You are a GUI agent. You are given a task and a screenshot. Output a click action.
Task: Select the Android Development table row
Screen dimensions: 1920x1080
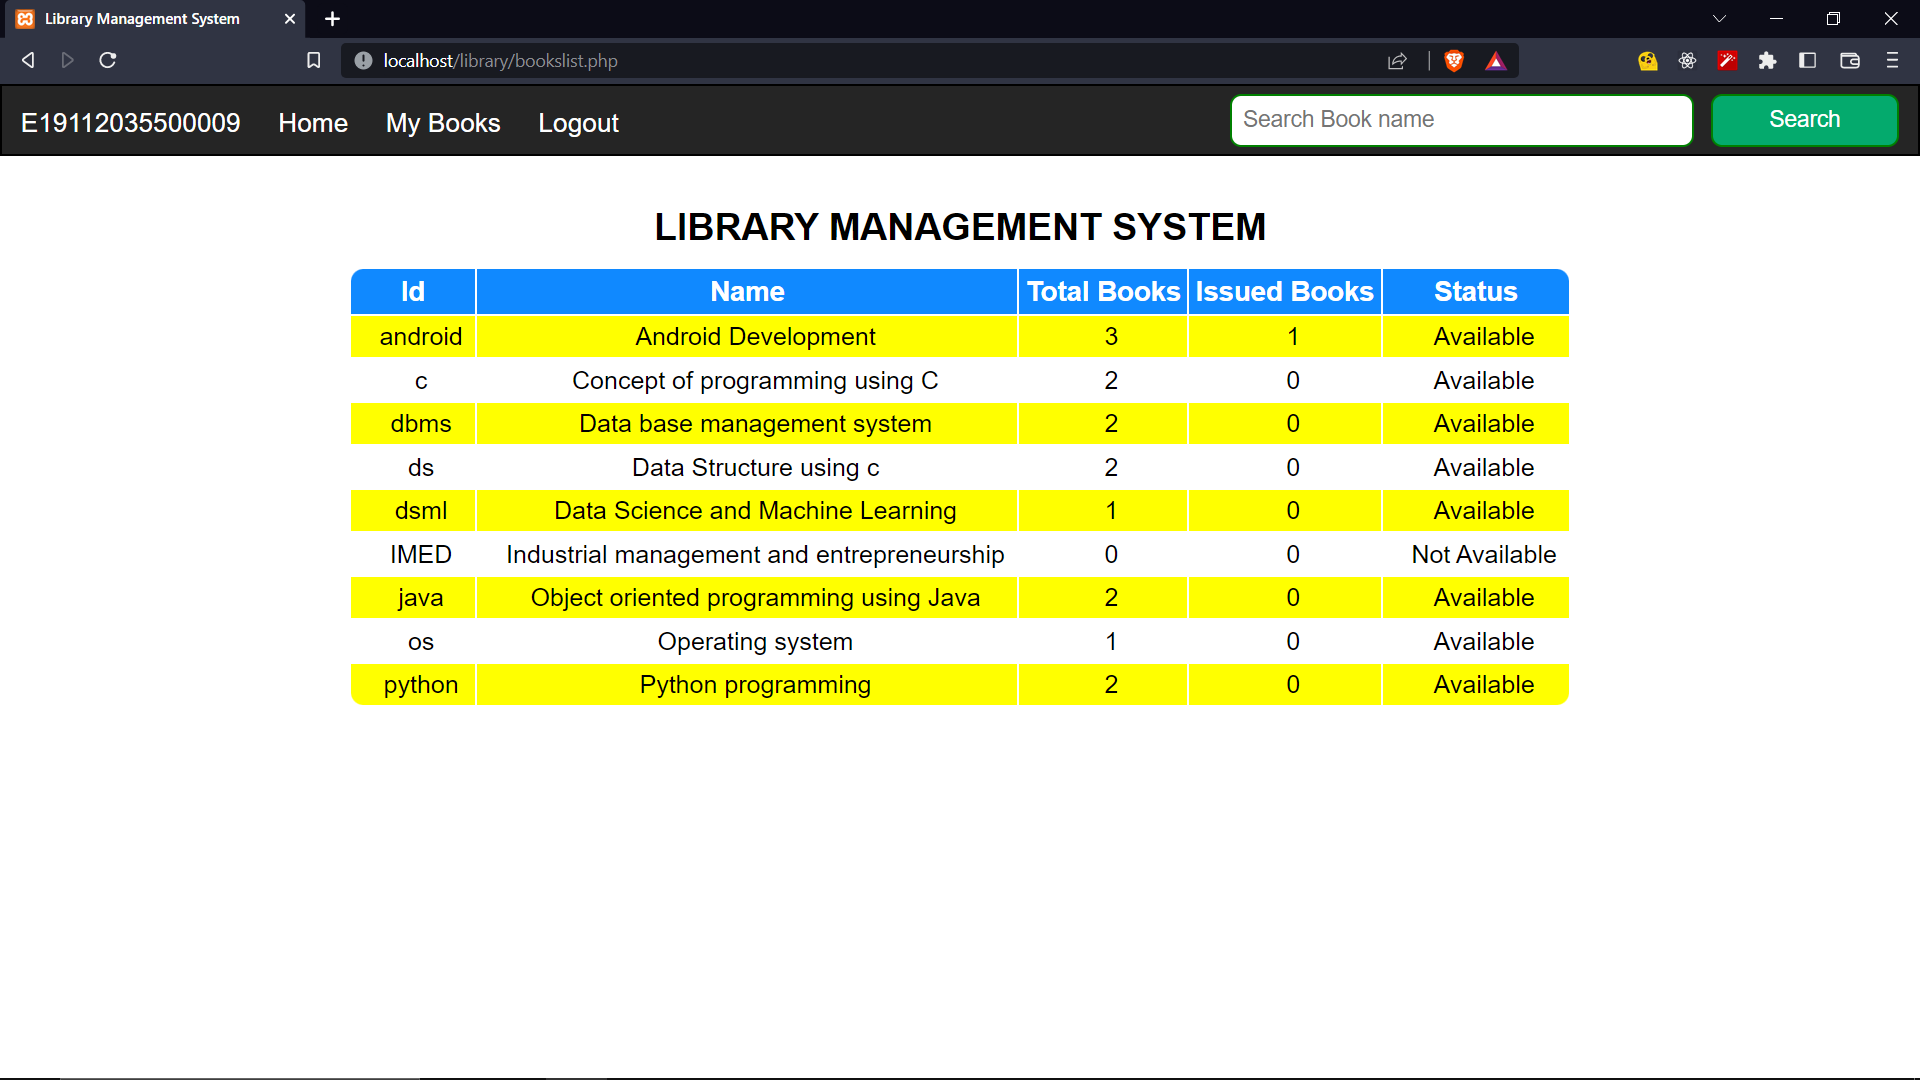click(x=754, y=336)
